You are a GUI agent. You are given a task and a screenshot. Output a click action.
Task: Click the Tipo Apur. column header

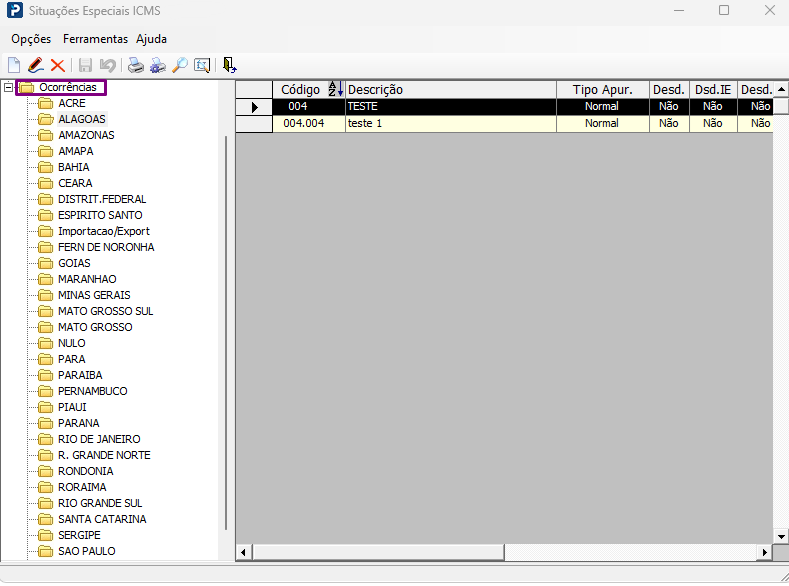click(603, 90)
